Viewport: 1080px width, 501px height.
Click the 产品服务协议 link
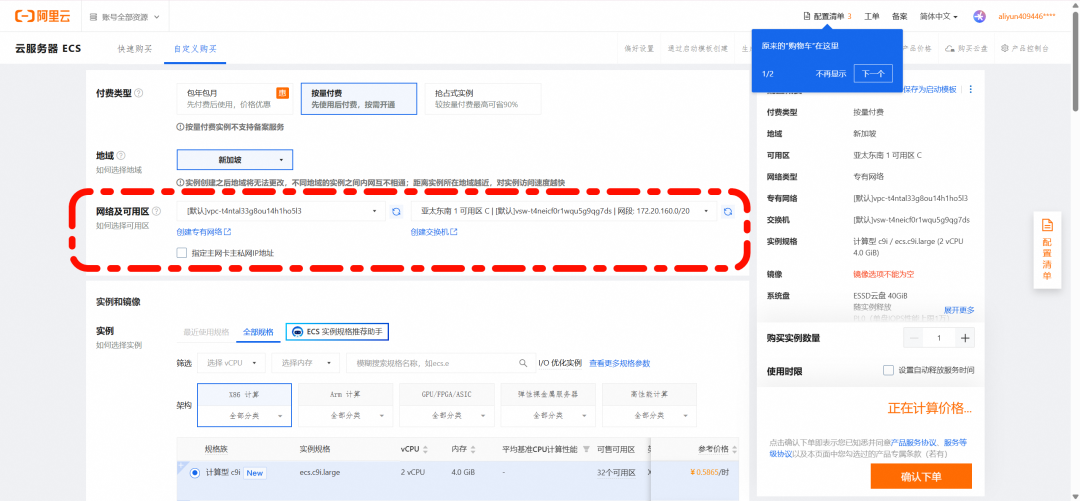[911, 442]
